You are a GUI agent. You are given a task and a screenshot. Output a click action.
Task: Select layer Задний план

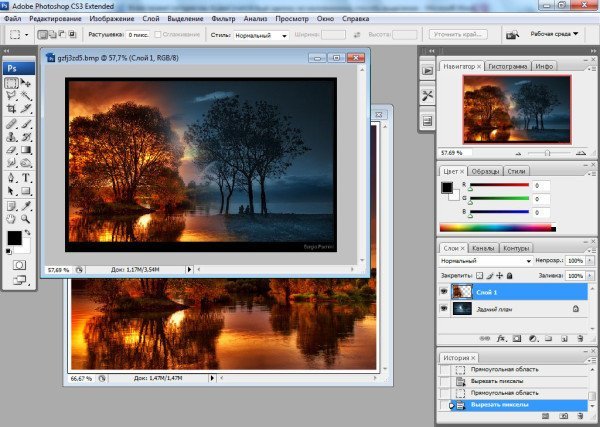tap(512, 308)
